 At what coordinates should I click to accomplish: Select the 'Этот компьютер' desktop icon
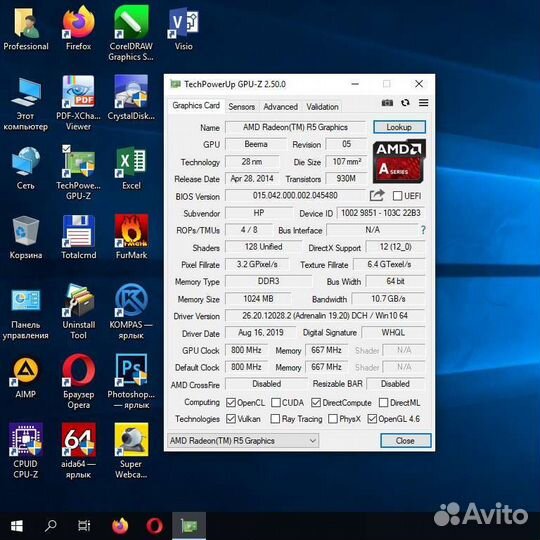tap(26, 104)
